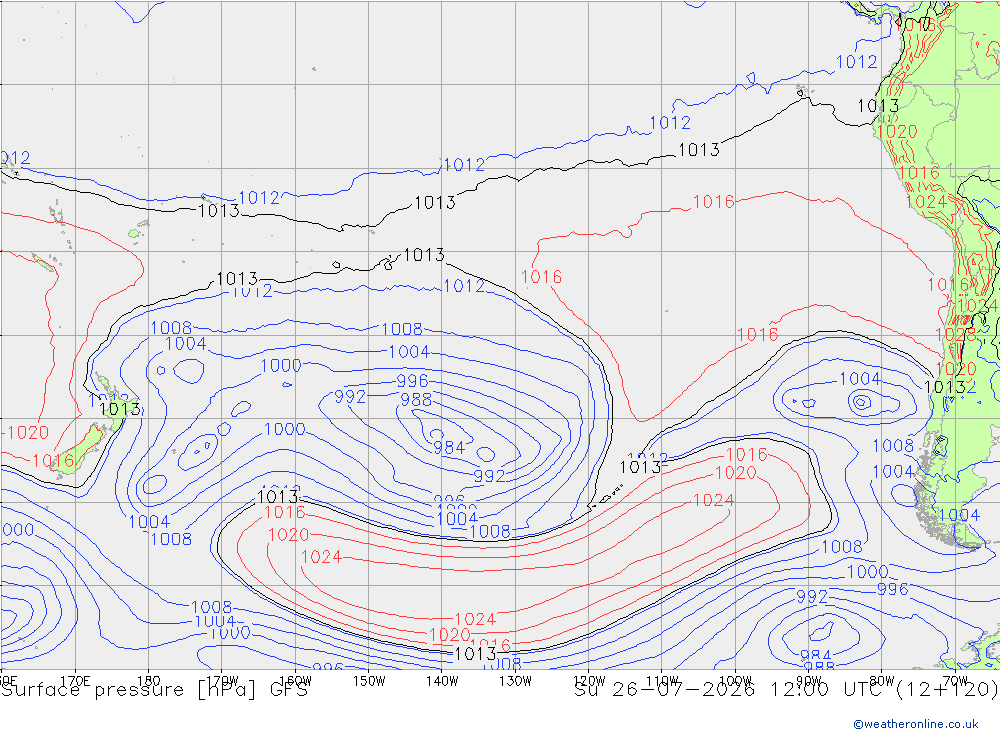Select the 120W longitude label

tap(589, 681)
